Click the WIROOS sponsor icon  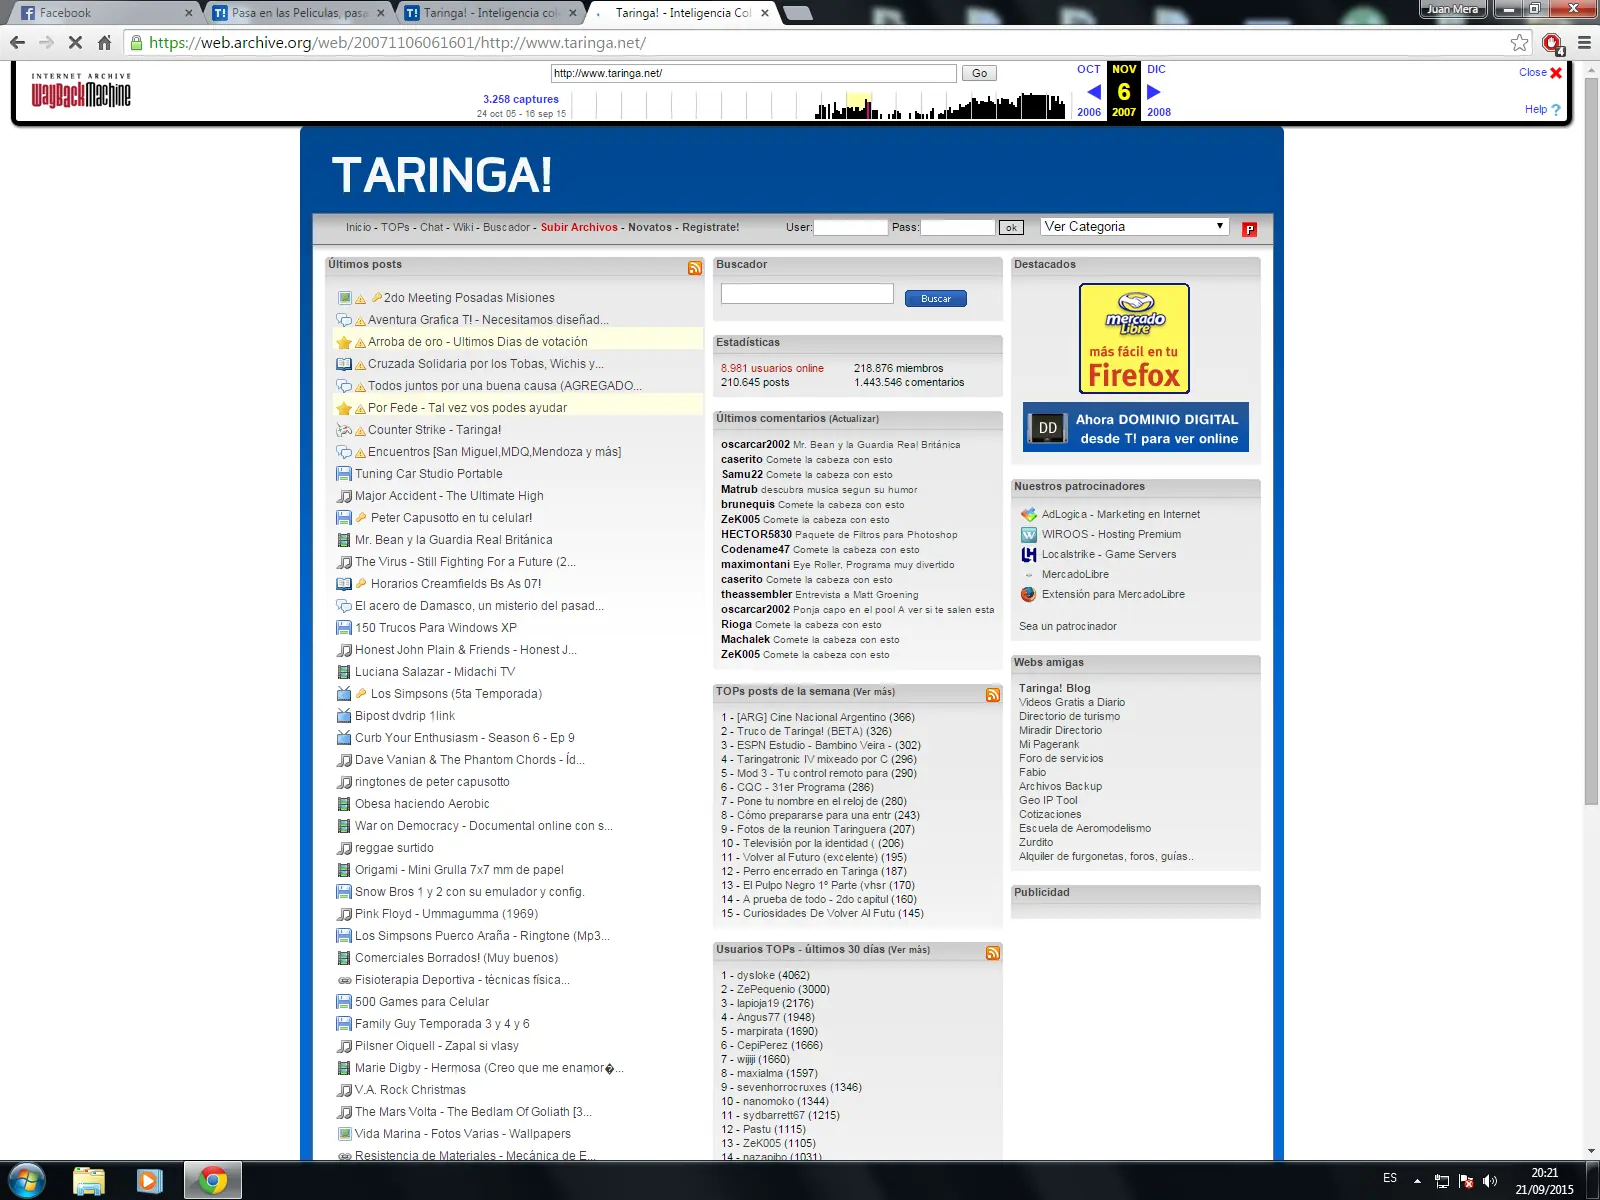click(1028, 534)
